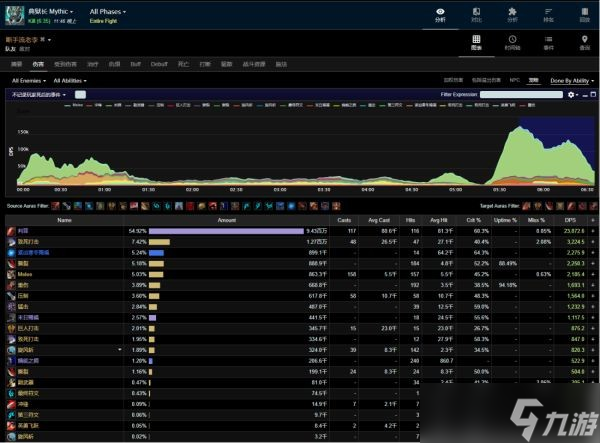Select the 时间轴 timeline view icon
Screen dimensions: 600x443
[512, 42]
